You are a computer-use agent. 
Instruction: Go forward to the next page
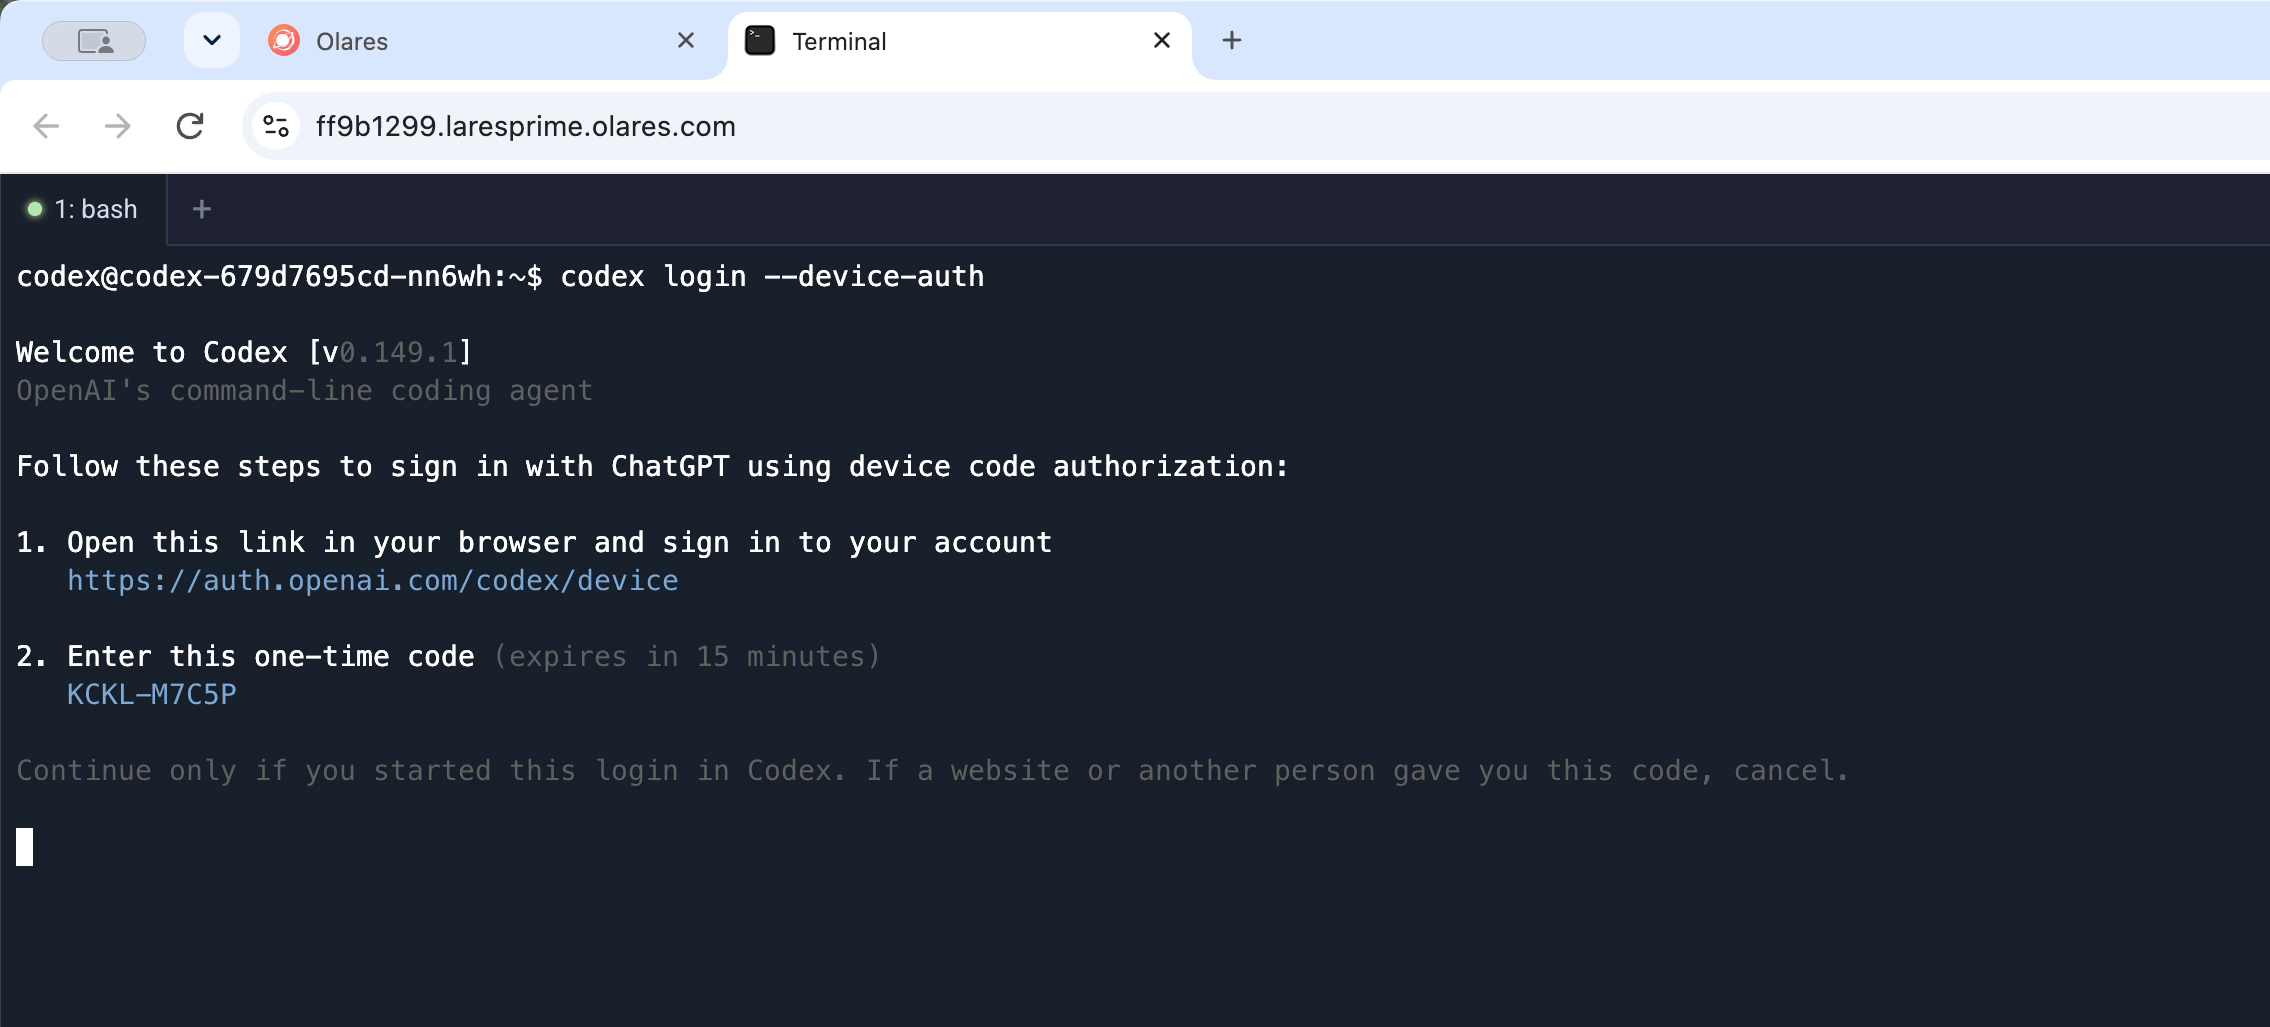coord(118,126)
